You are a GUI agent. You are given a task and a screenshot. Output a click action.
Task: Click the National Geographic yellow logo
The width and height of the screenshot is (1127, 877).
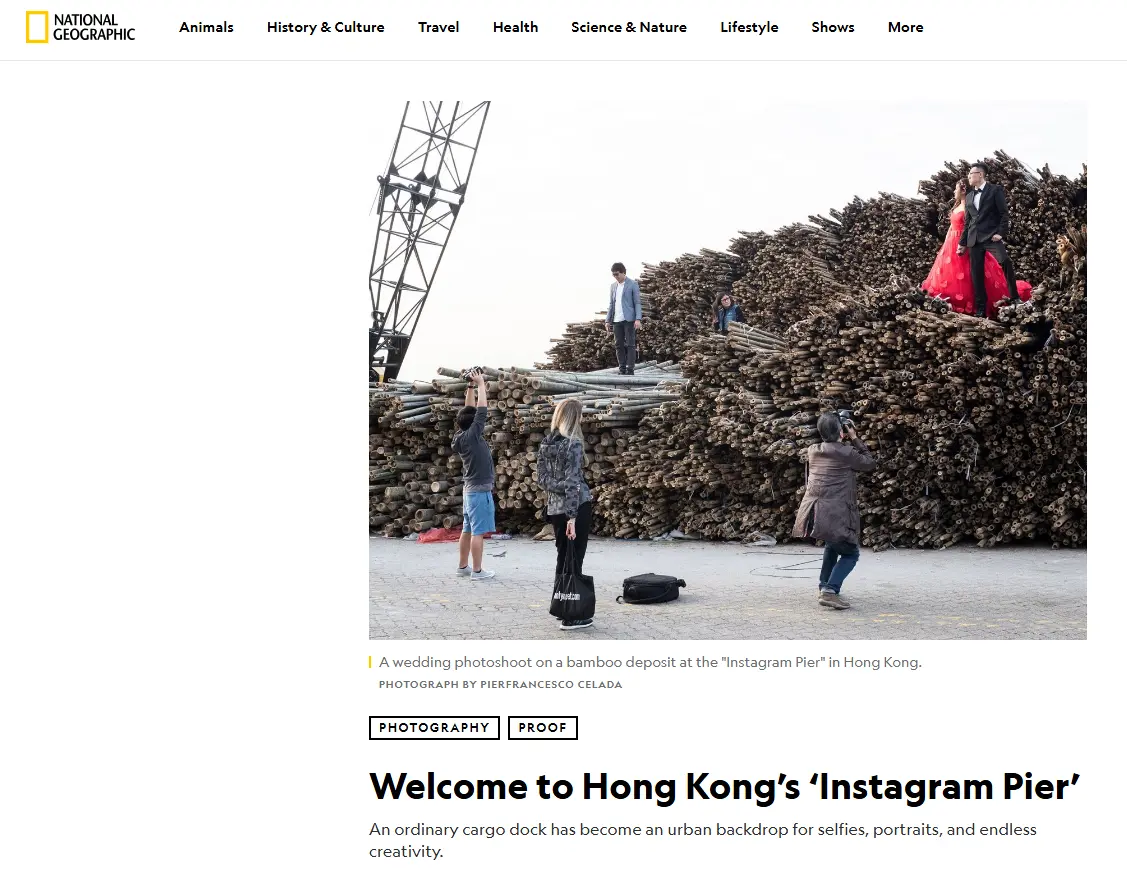tap(37, 27)
